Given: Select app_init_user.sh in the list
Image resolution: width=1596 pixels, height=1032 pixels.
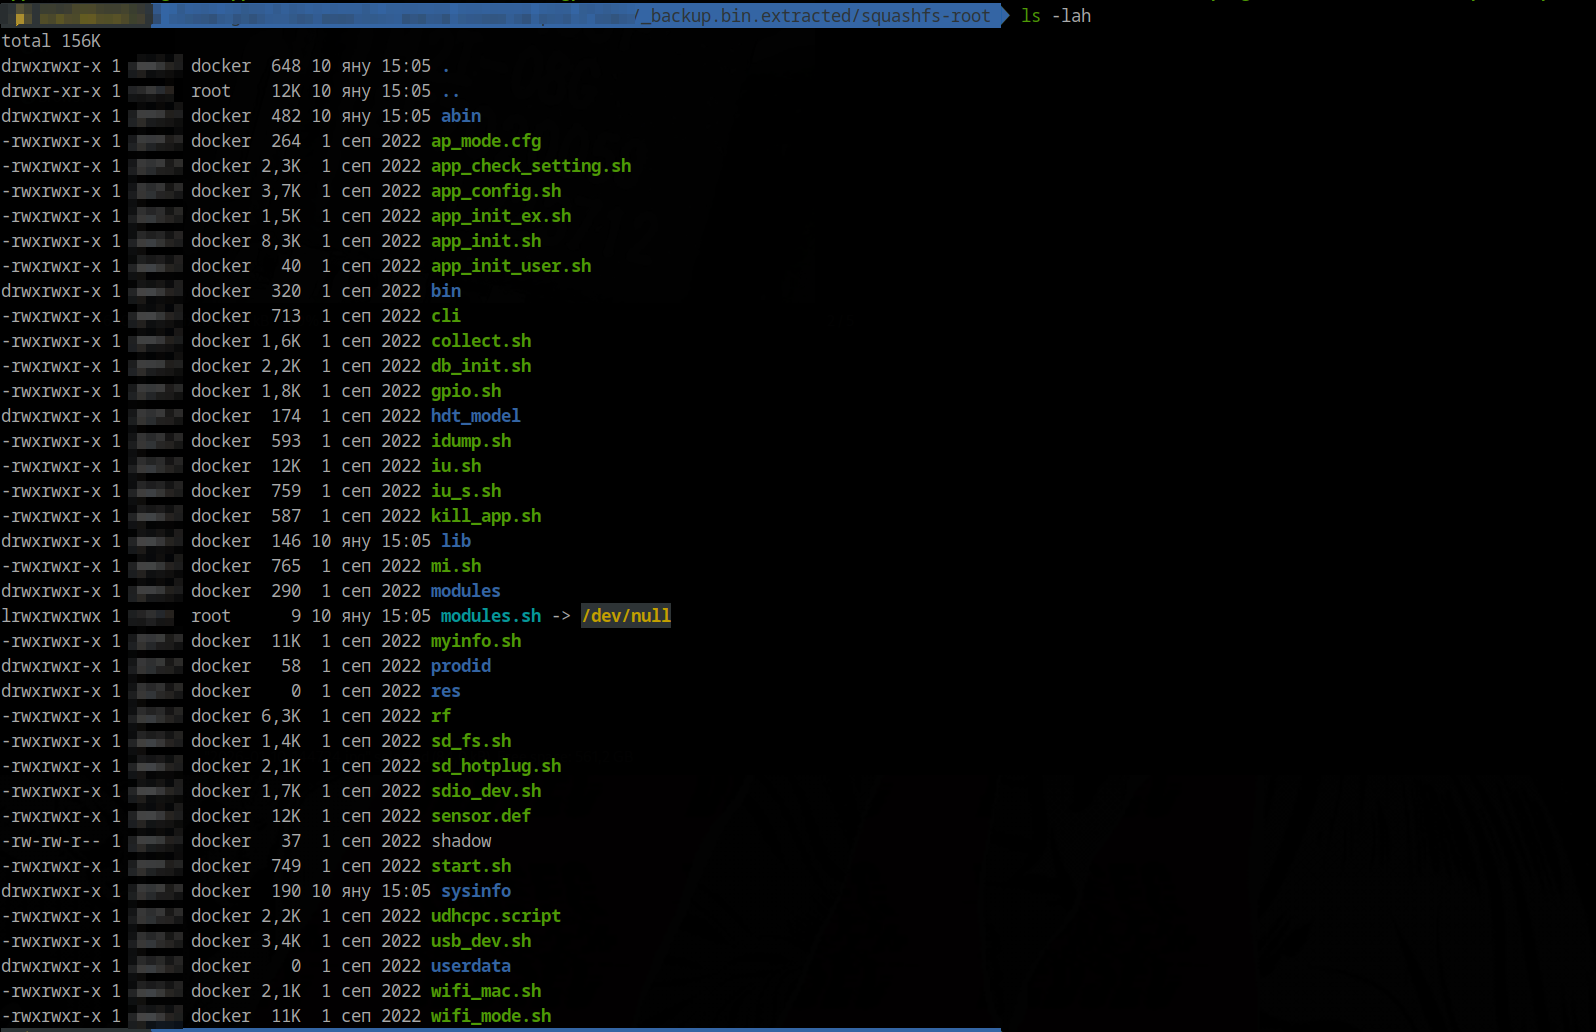Looking at the screenshot, I should click(511, 266).
